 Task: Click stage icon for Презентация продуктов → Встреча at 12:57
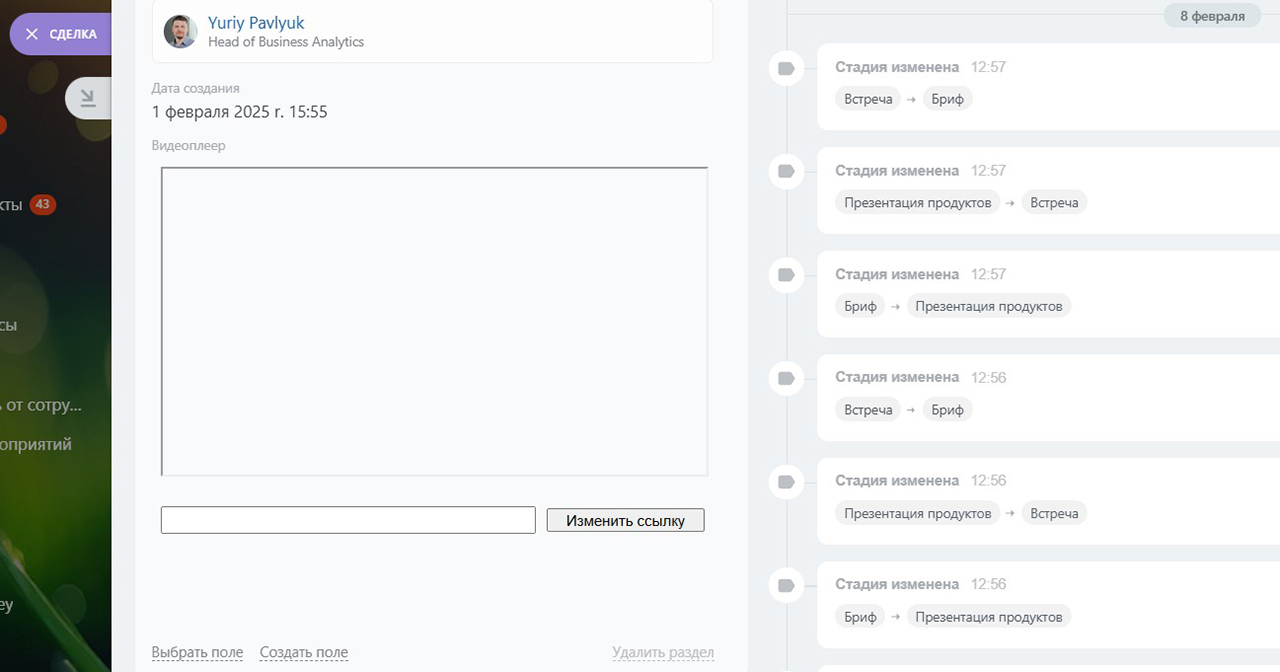(x=786, y=171)
